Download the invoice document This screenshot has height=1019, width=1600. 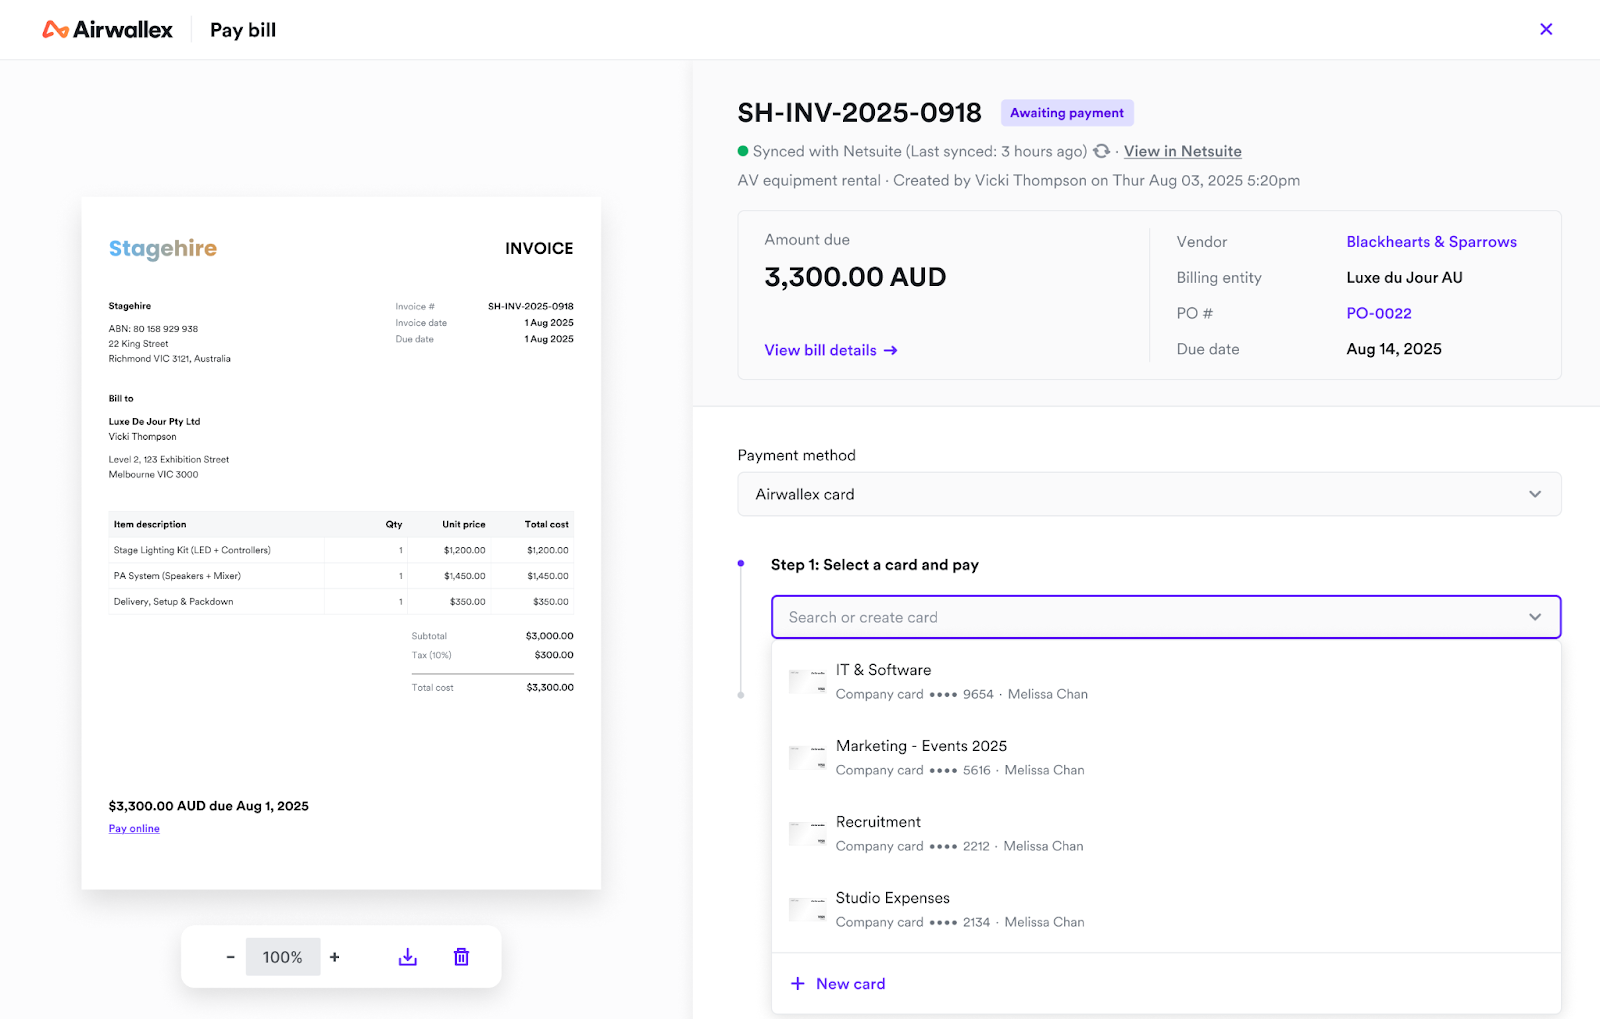point(408,957)
